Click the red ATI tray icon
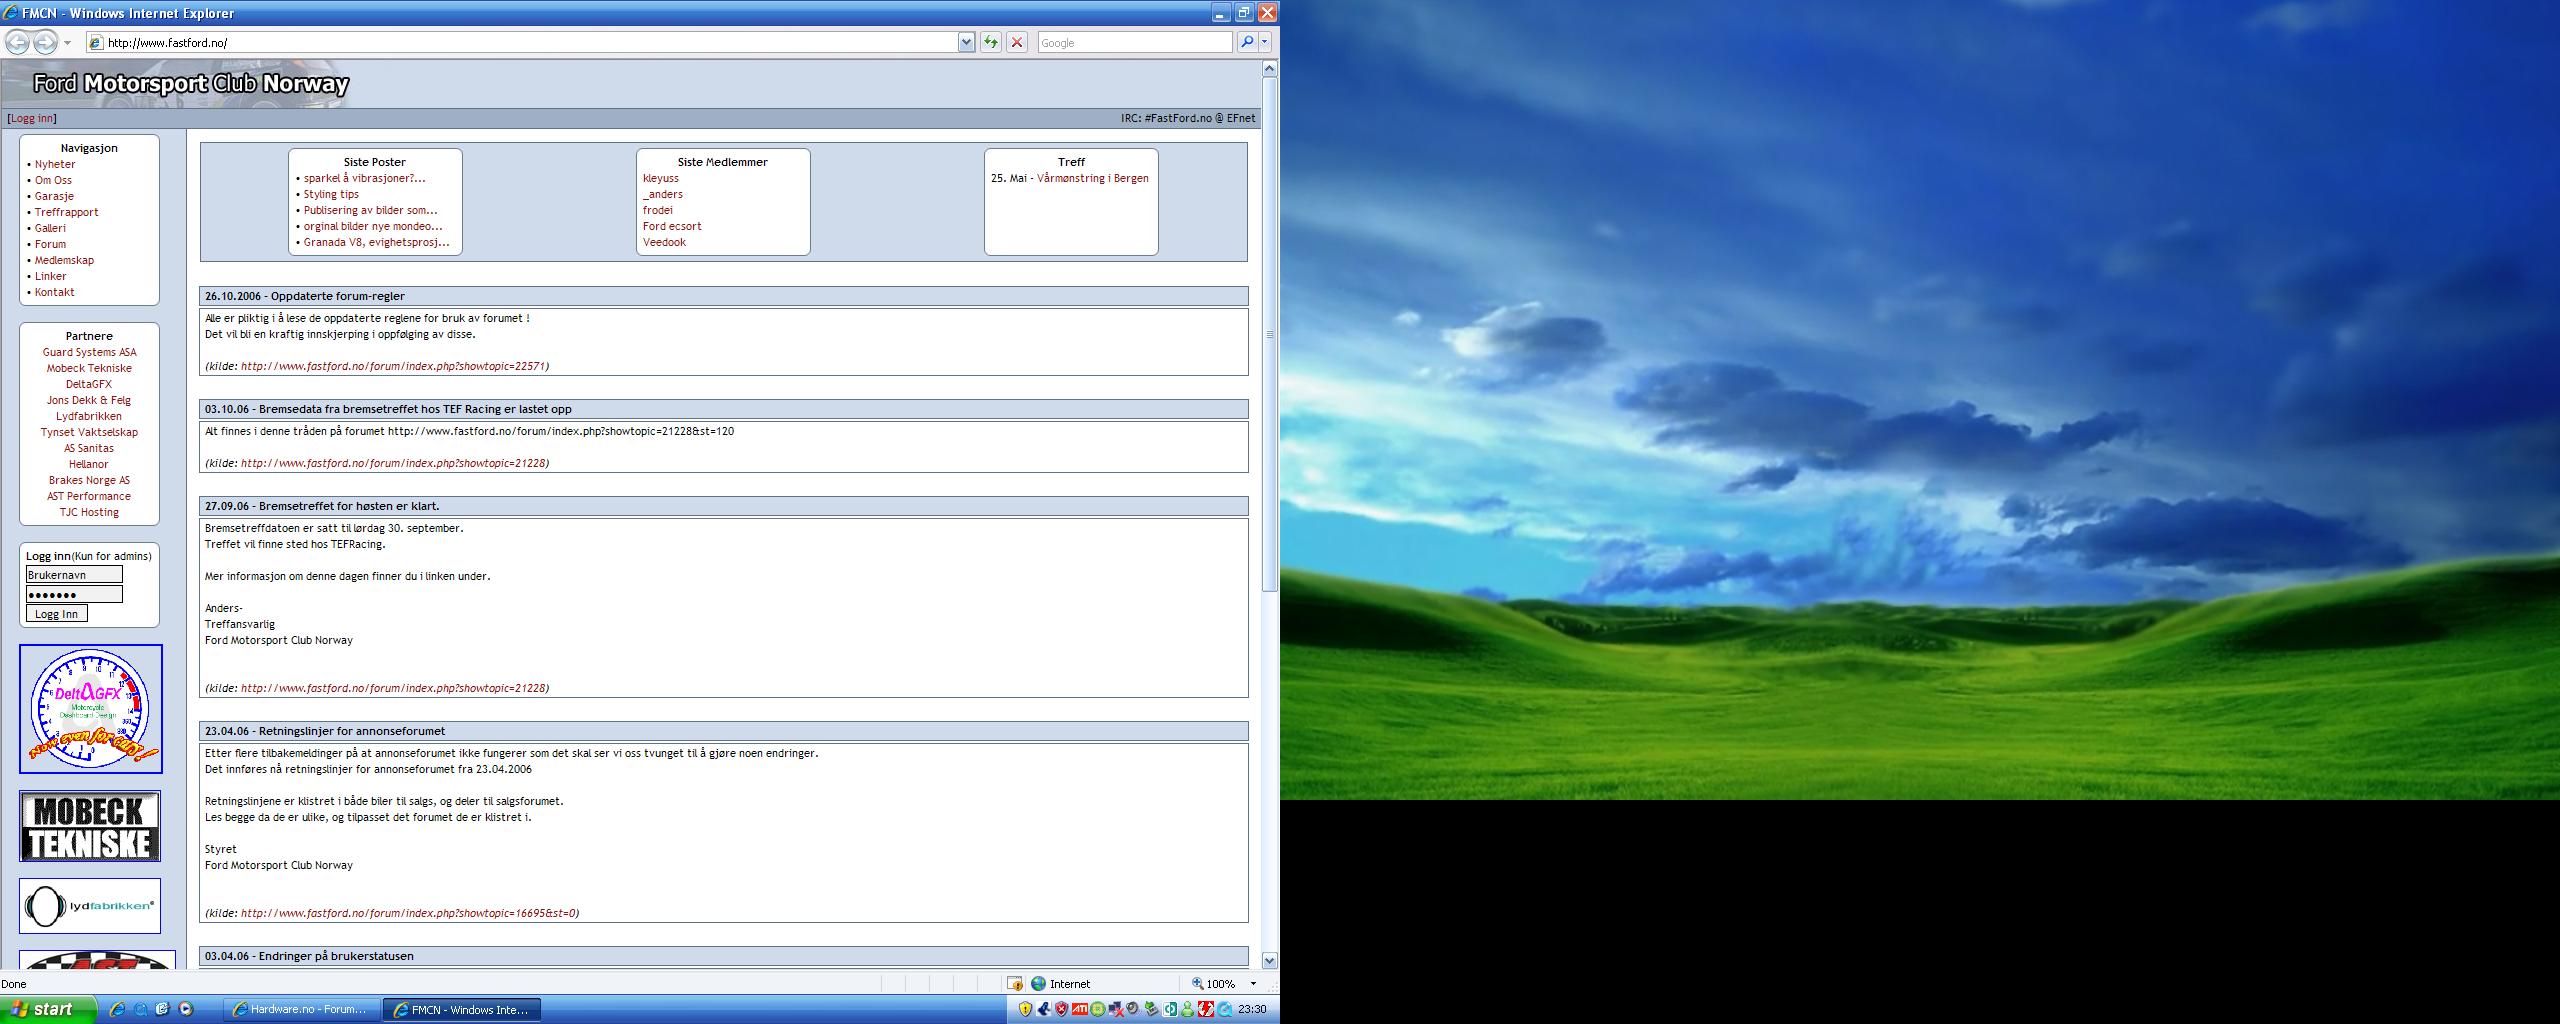This screenshot has width=2560, height=1024. click(x=1080, y=1009)
